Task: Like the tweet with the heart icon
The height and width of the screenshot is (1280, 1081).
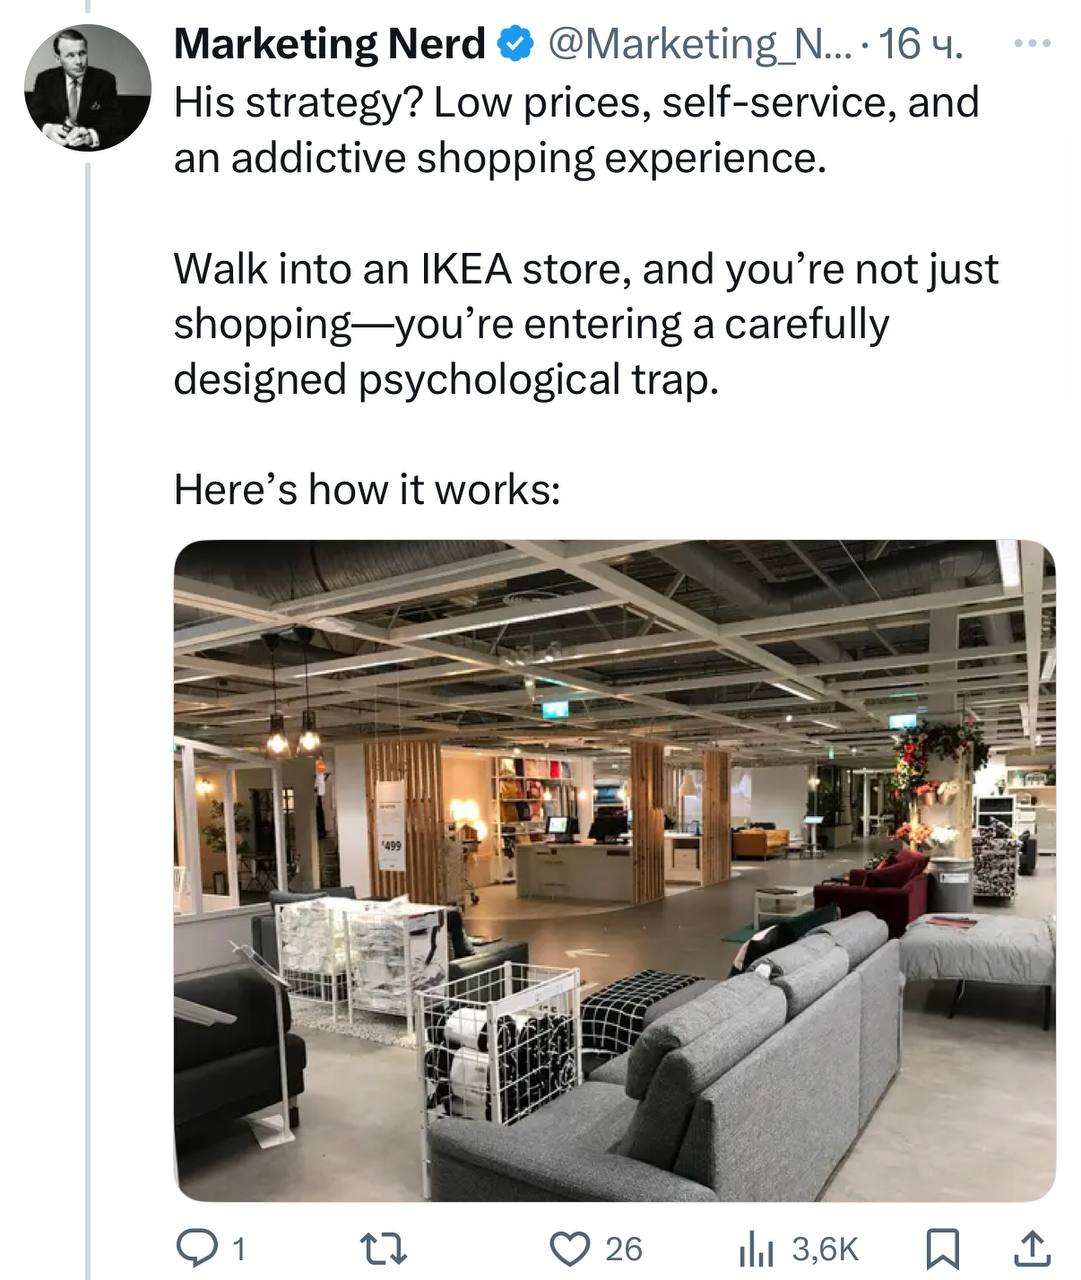Action: (570, 1247)
